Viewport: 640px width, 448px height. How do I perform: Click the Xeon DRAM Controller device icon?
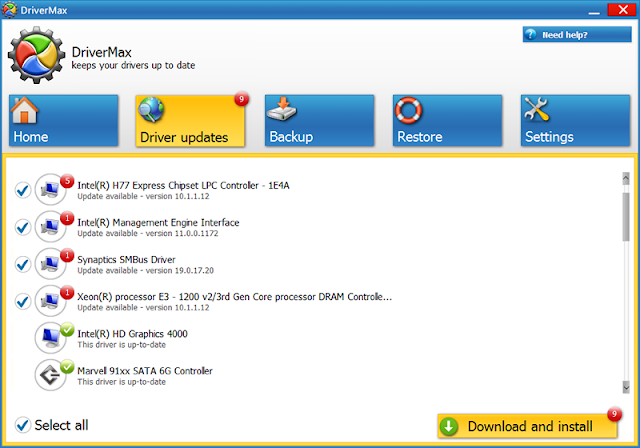click(x=50, y=301)
